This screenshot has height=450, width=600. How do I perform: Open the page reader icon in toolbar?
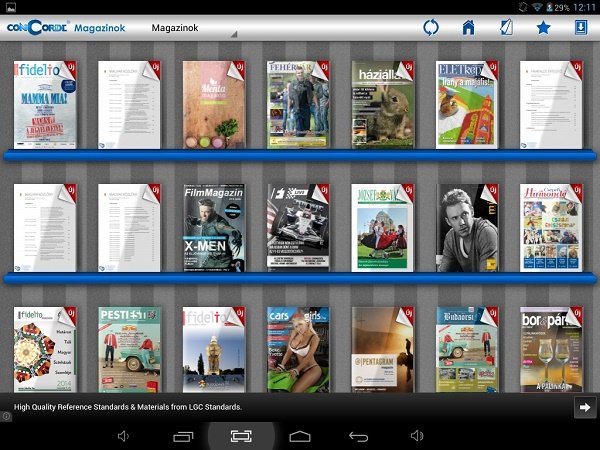(506, 28)
